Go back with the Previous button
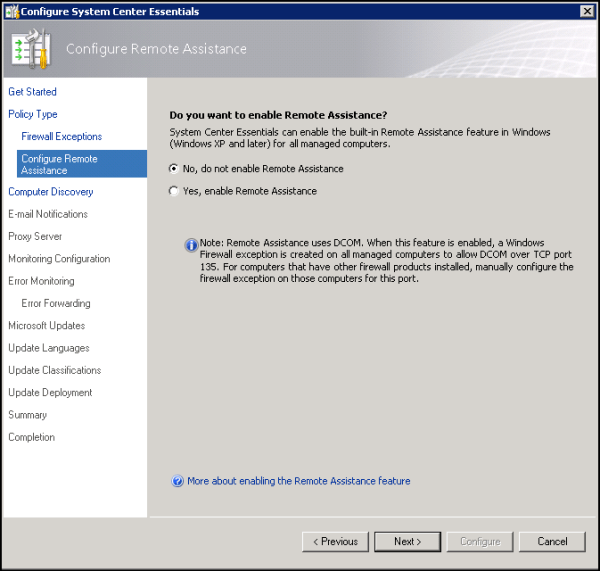 click(x=335, y=542)
